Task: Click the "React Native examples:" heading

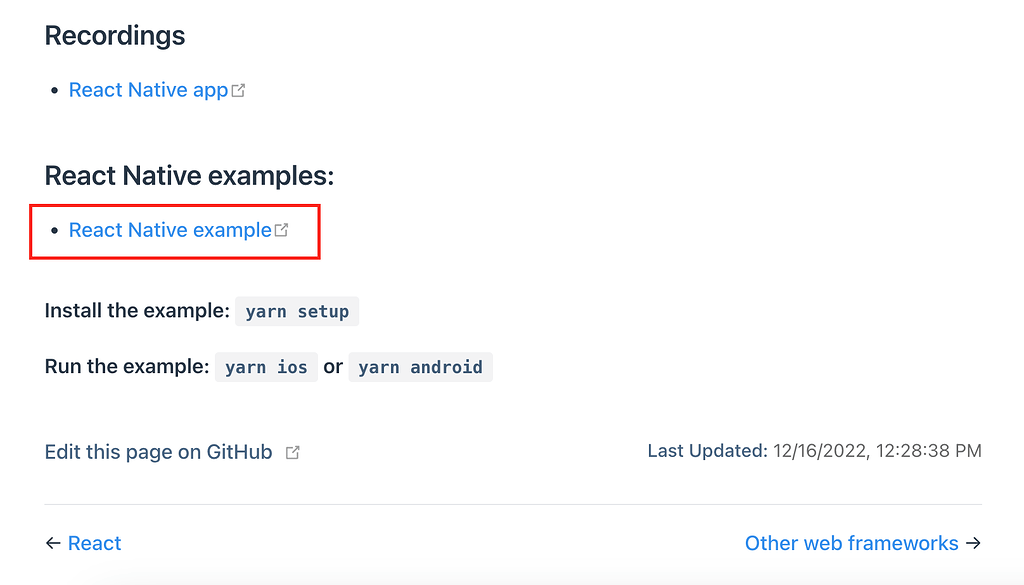Action: pos(188,175)
